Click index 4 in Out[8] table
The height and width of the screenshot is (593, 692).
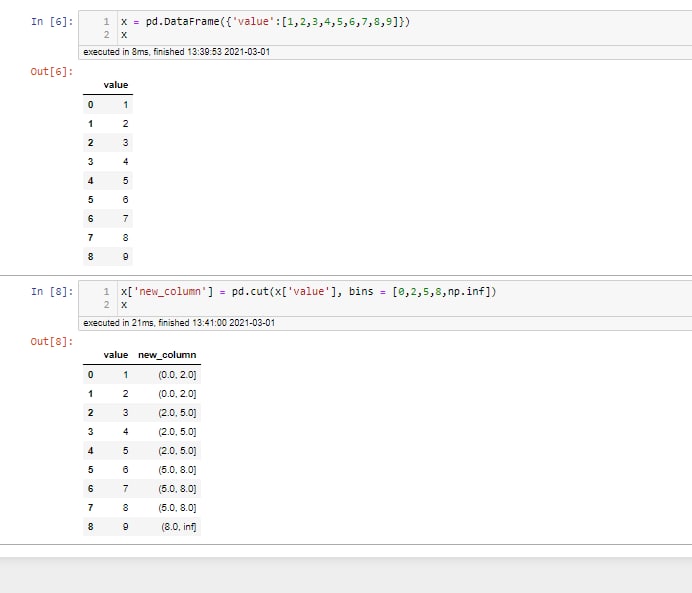[90, 450]
